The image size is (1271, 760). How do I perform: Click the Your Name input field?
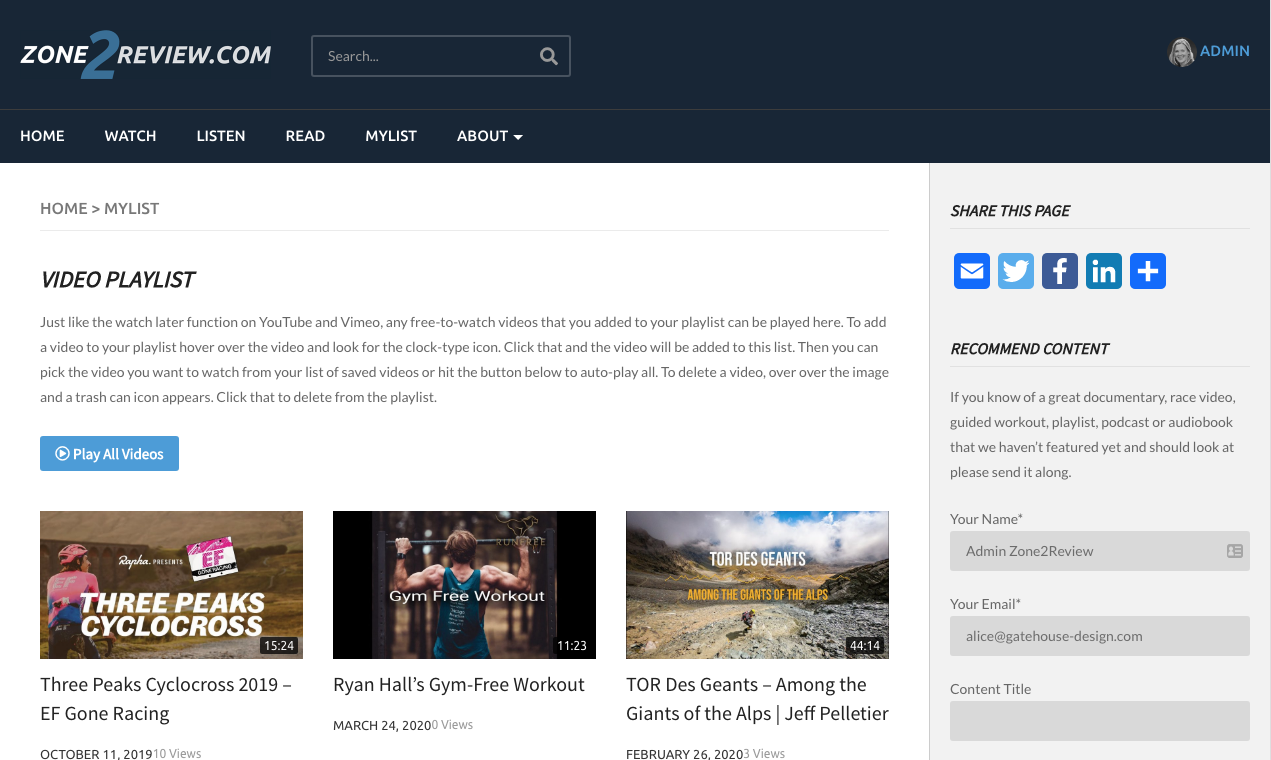(1100, 551)
